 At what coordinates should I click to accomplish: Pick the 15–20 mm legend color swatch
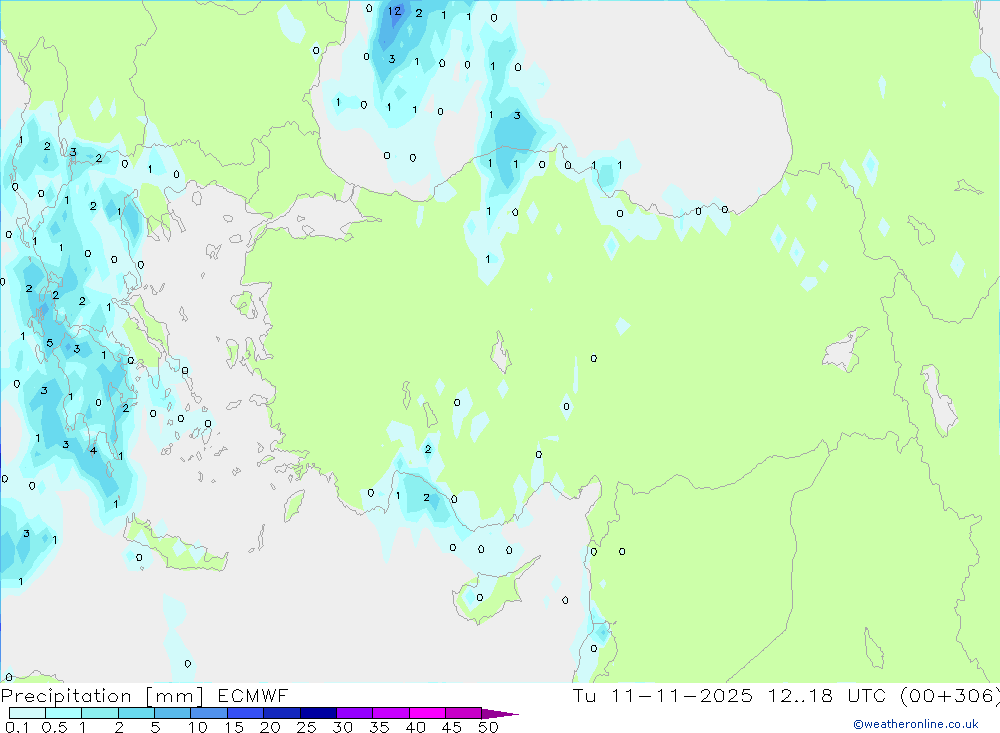[x=245, y=713]
